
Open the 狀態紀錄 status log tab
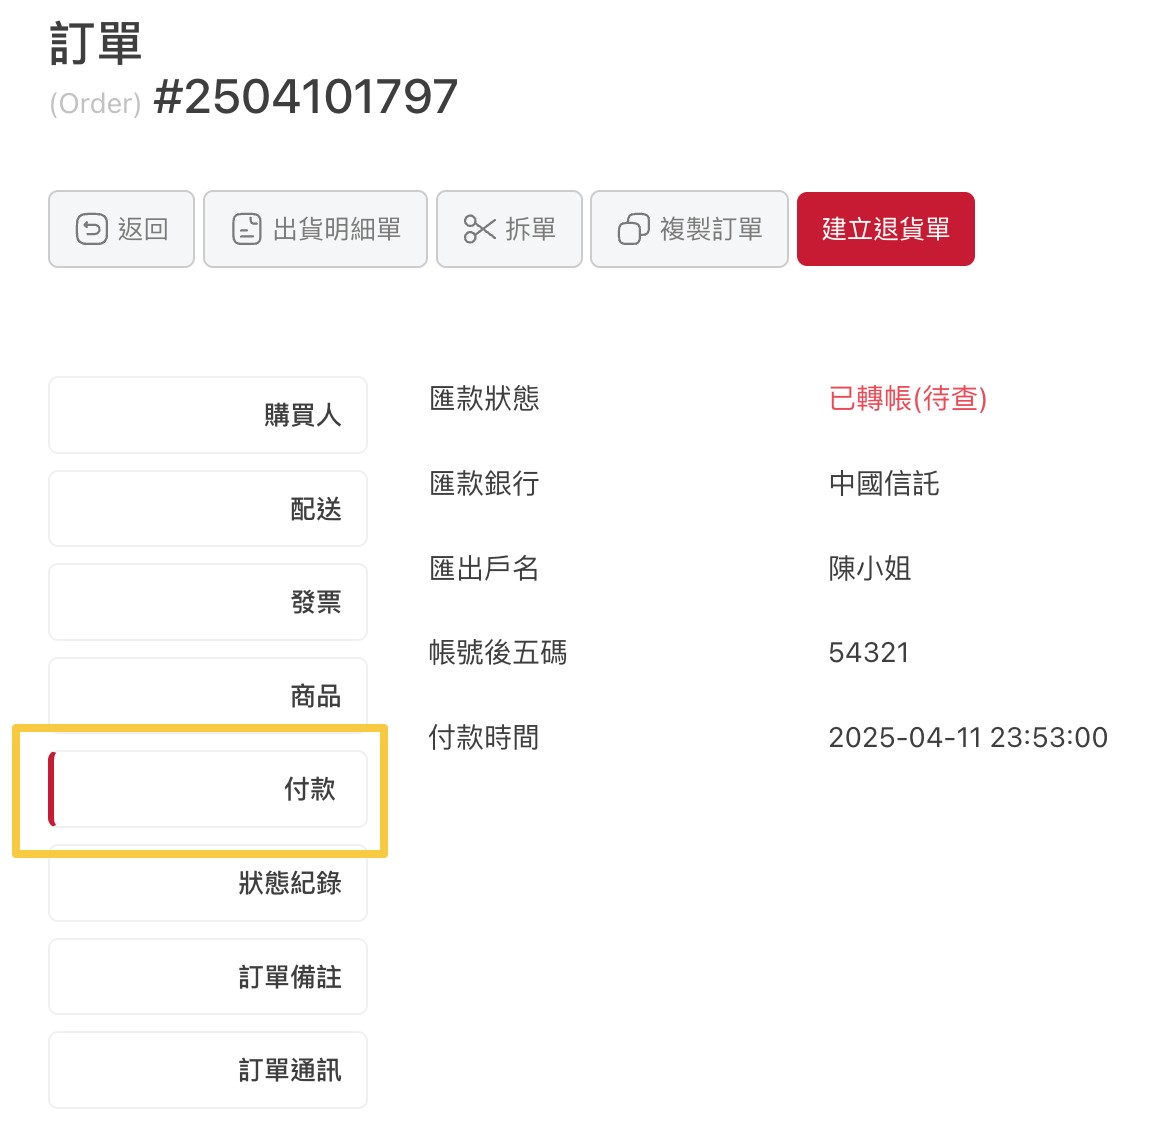[x=208, y=883]
